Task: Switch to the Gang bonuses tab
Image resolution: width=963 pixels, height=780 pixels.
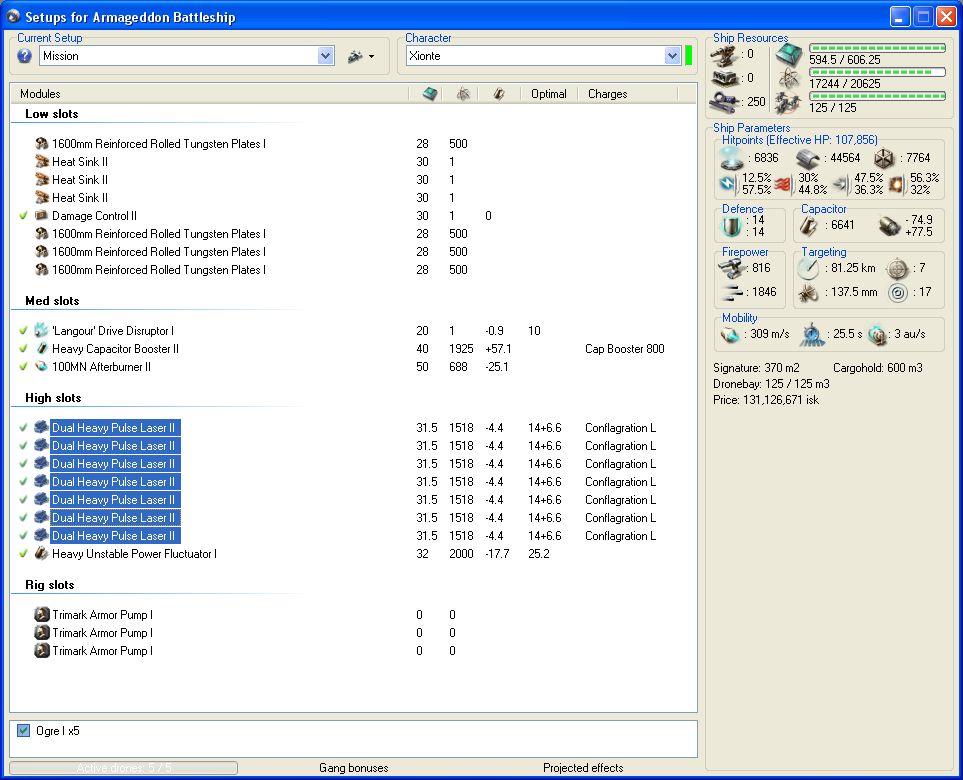Action: click(353, 768)
